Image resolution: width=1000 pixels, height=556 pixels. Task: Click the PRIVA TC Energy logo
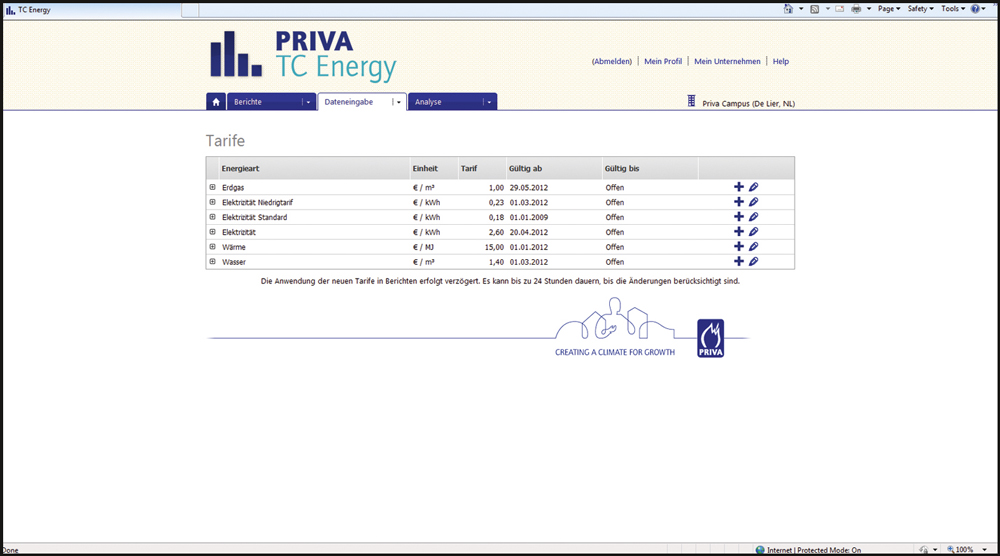pyautogui.click(x=304, y=56)
